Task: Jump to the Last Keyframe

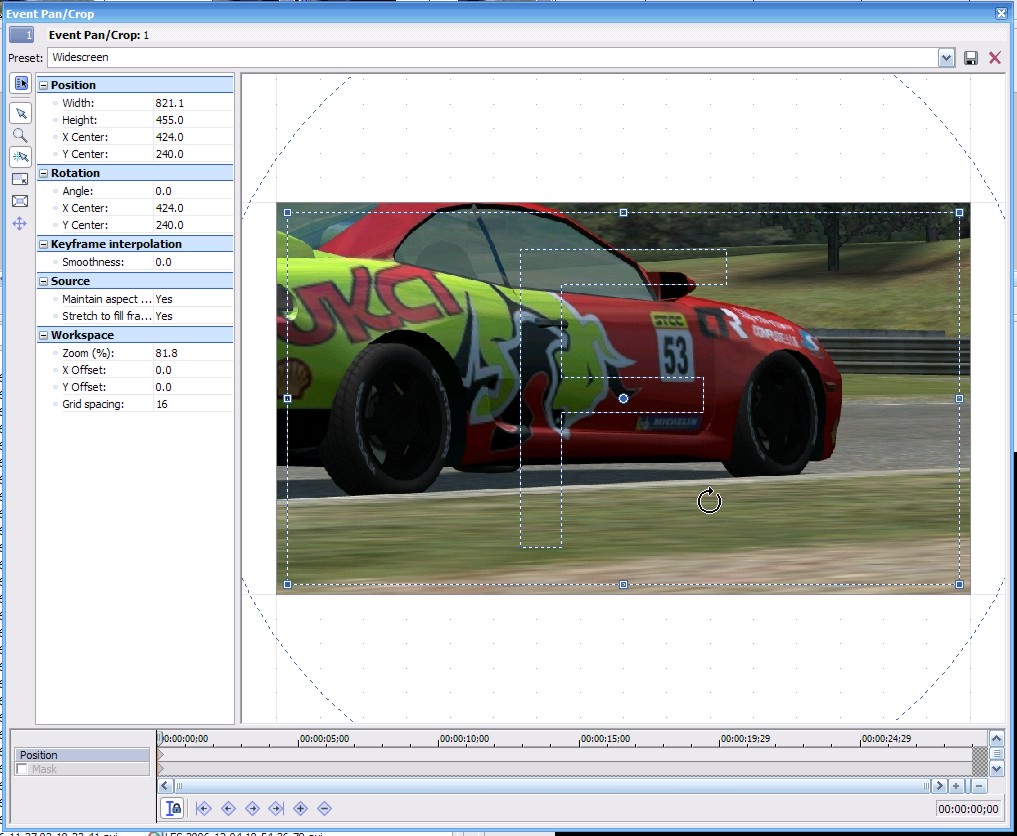Action: coord(276,808)
